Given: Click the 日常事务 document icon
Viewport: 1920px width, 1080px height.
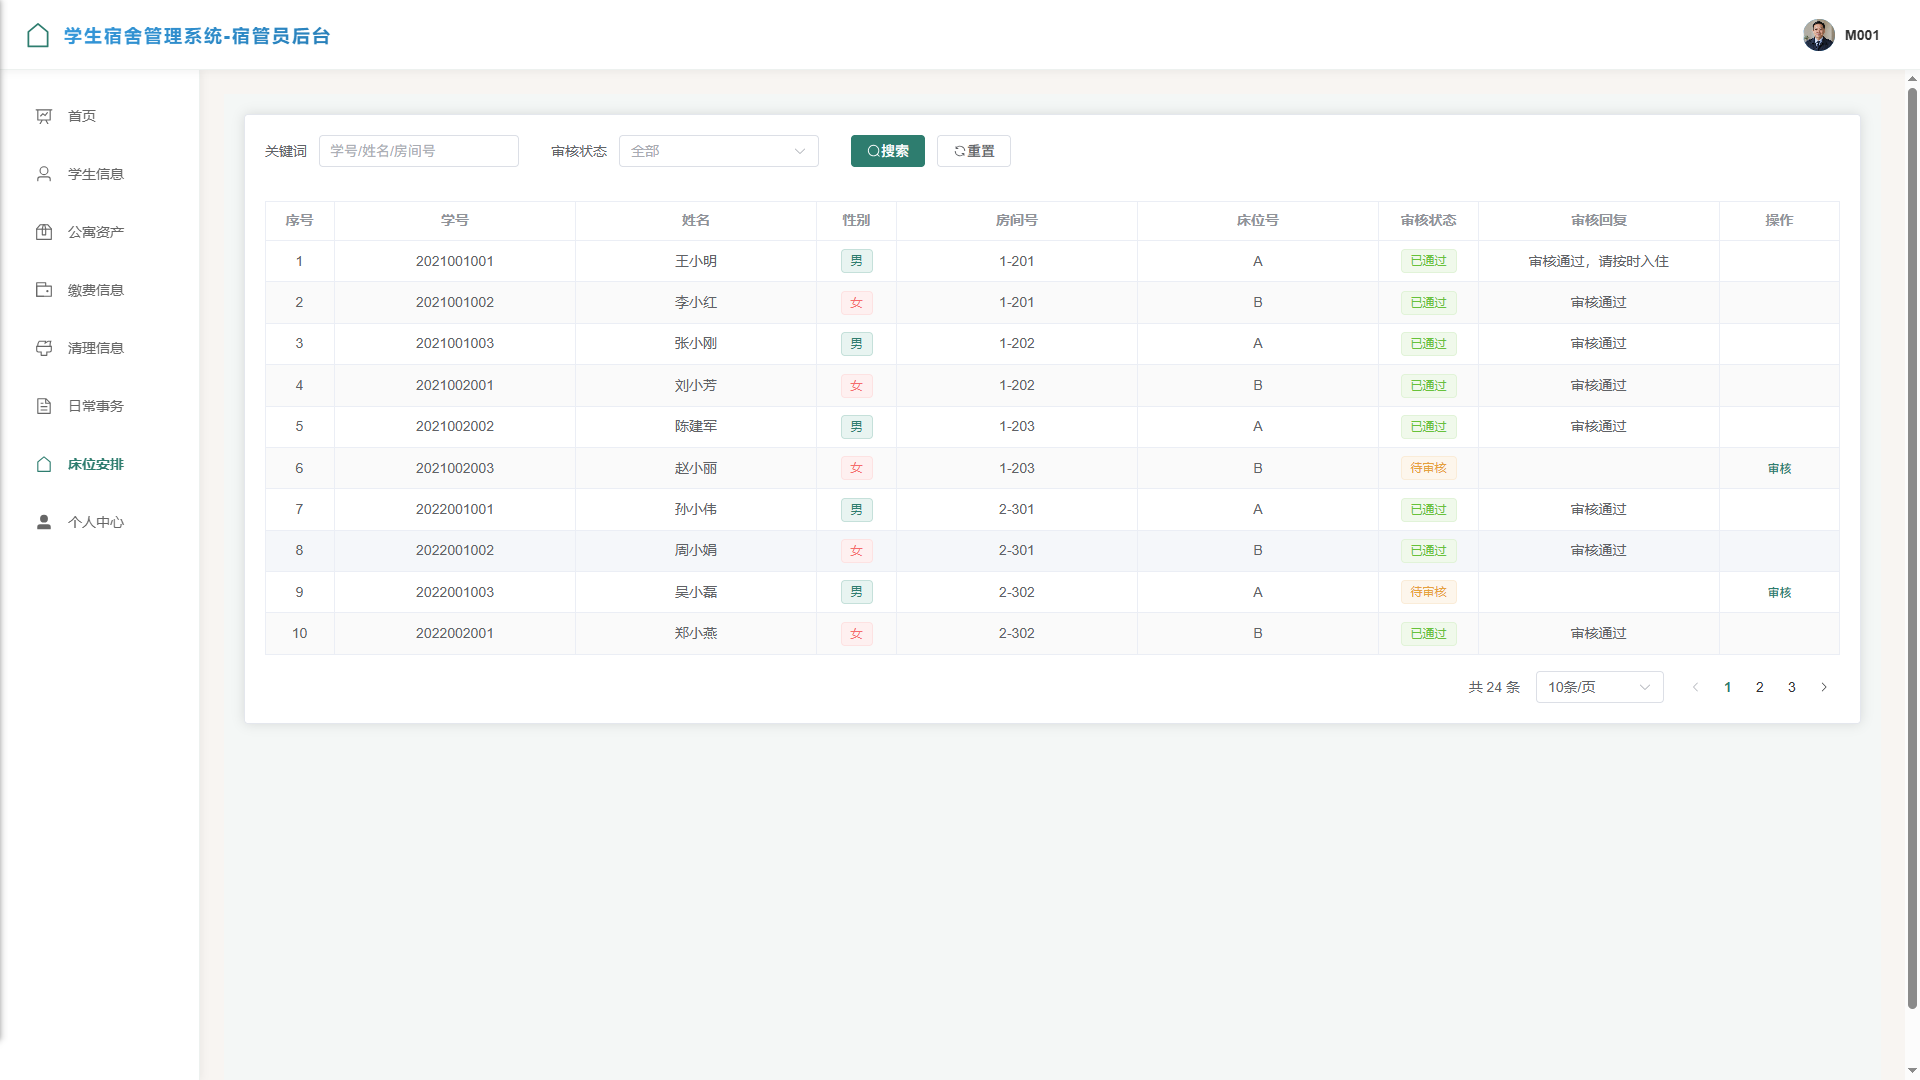Looking at the screenshot, I should (44, 406).
